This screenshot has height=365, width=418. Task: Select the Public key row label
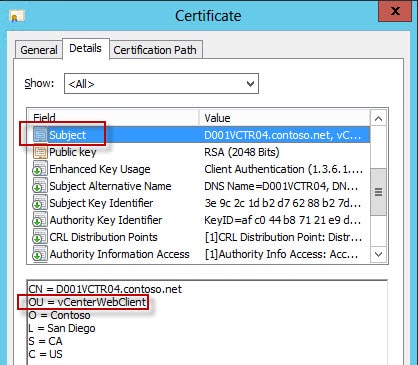[x=73, y=152]
